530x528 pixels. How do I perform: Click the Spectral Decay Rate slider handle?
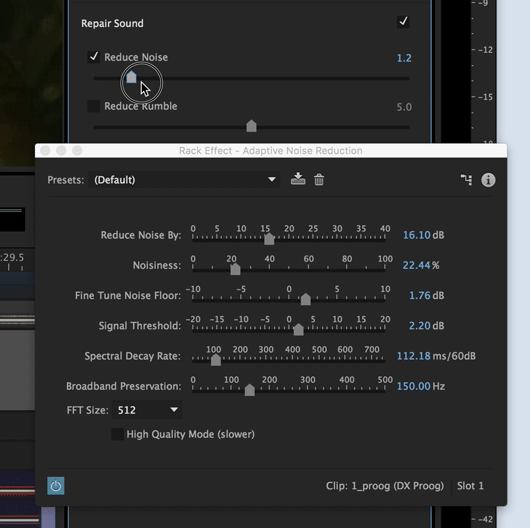216,360
